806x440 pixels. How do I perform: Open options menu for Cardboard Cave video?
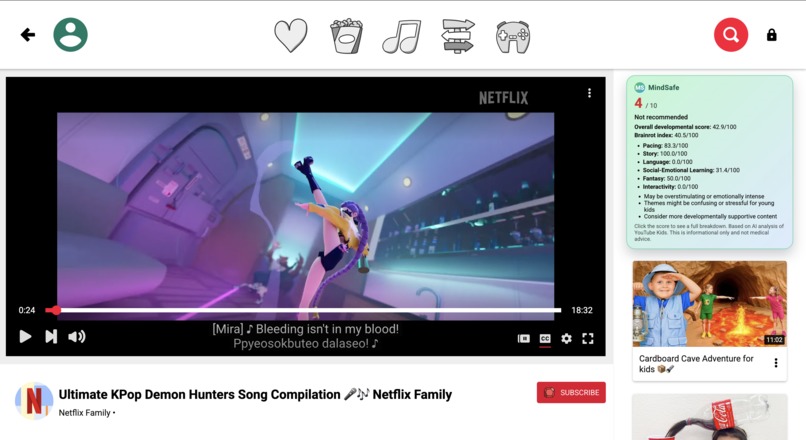776,363
